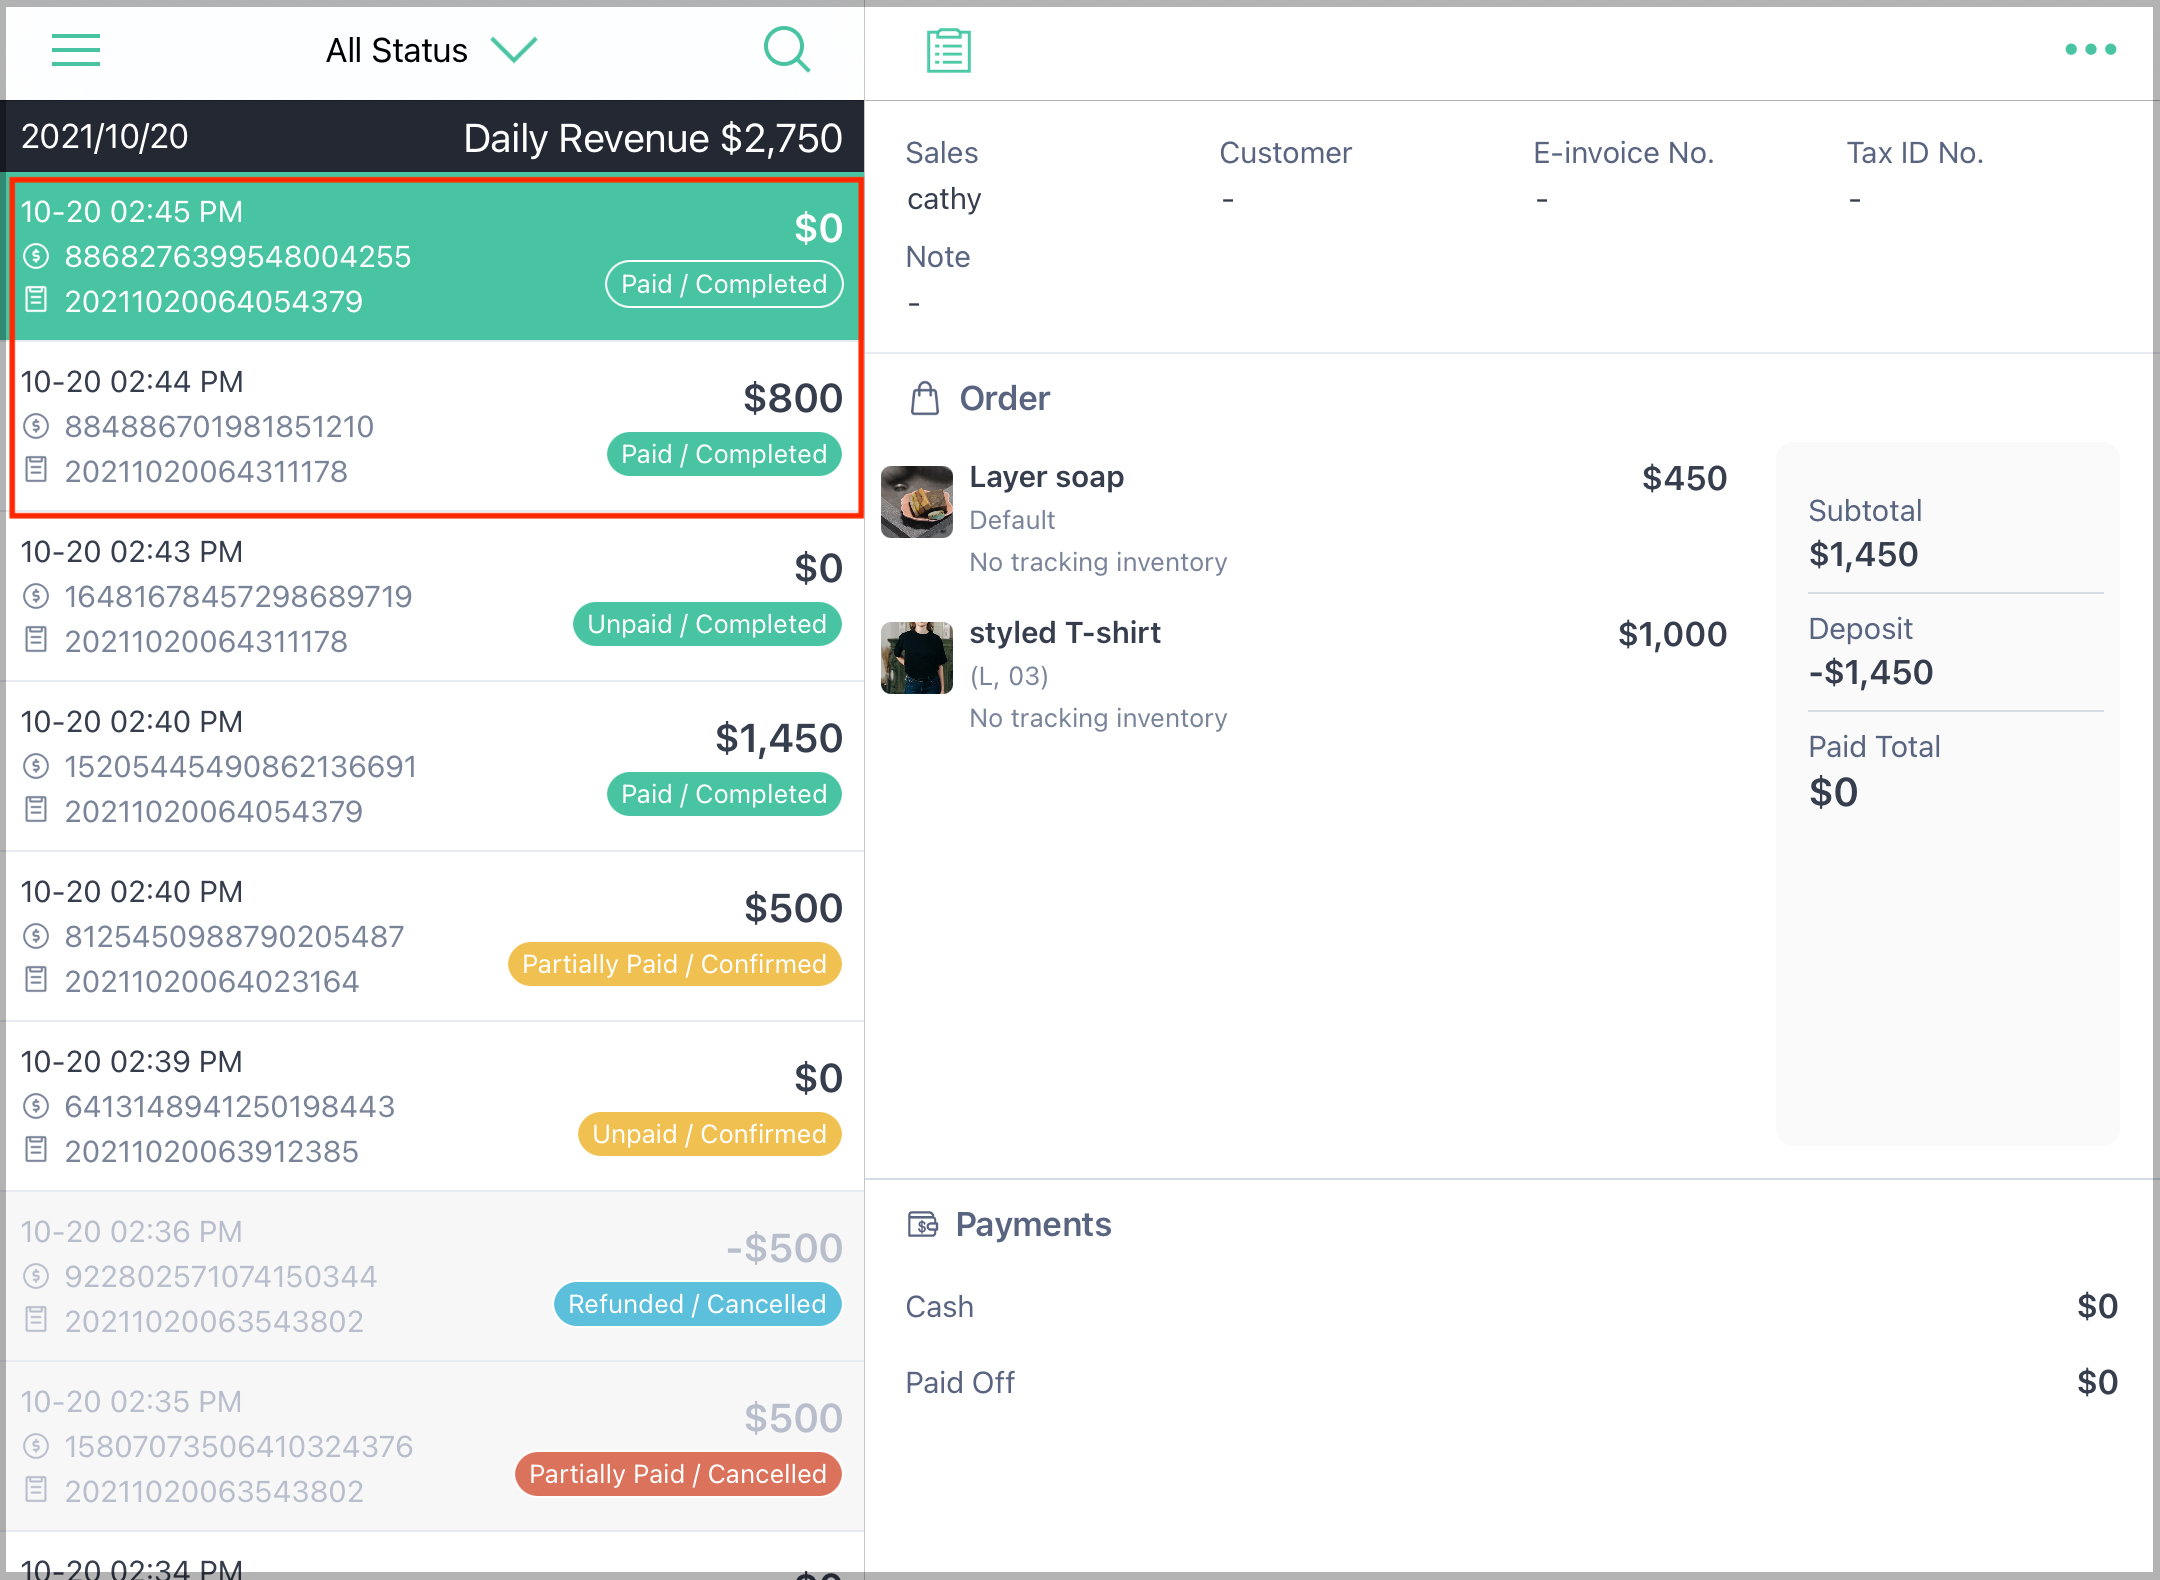Click payment icon beside 884886701981851210
The width and height of the screenshot is (2160, 1580).
tap(36, 427)
